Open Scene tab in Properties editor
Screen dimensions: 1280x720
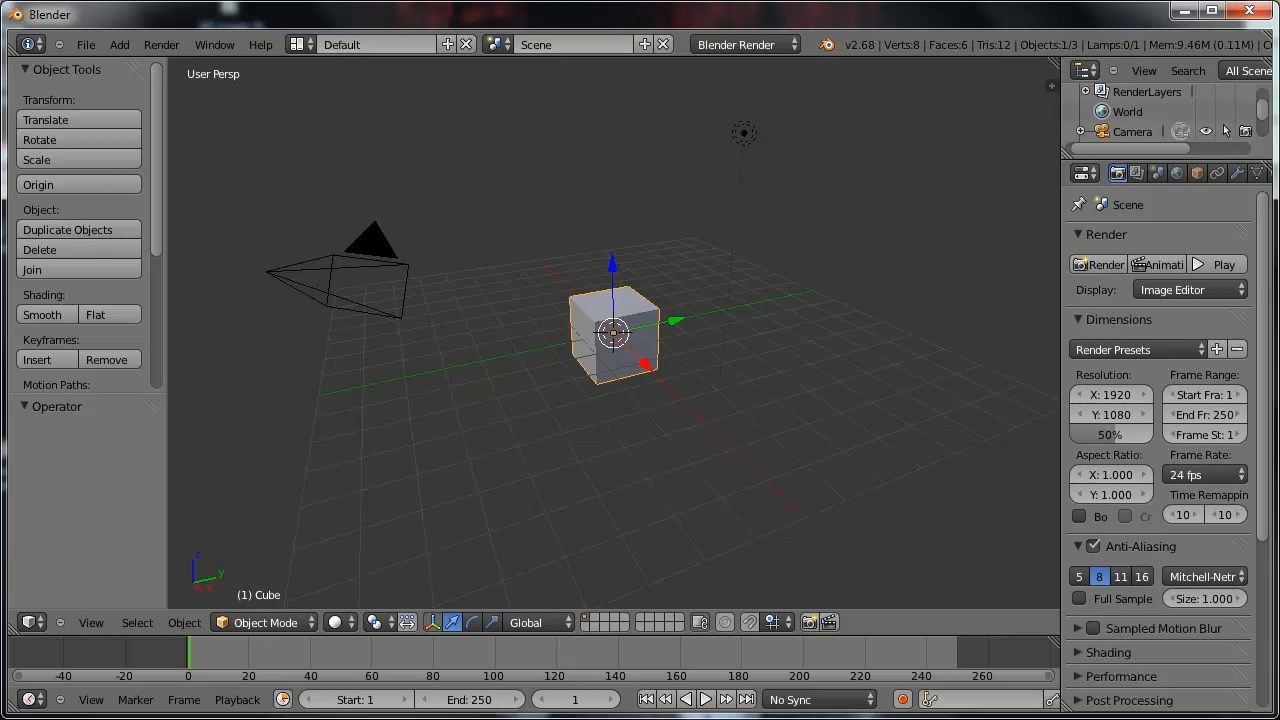click(x=1157, y=173)
